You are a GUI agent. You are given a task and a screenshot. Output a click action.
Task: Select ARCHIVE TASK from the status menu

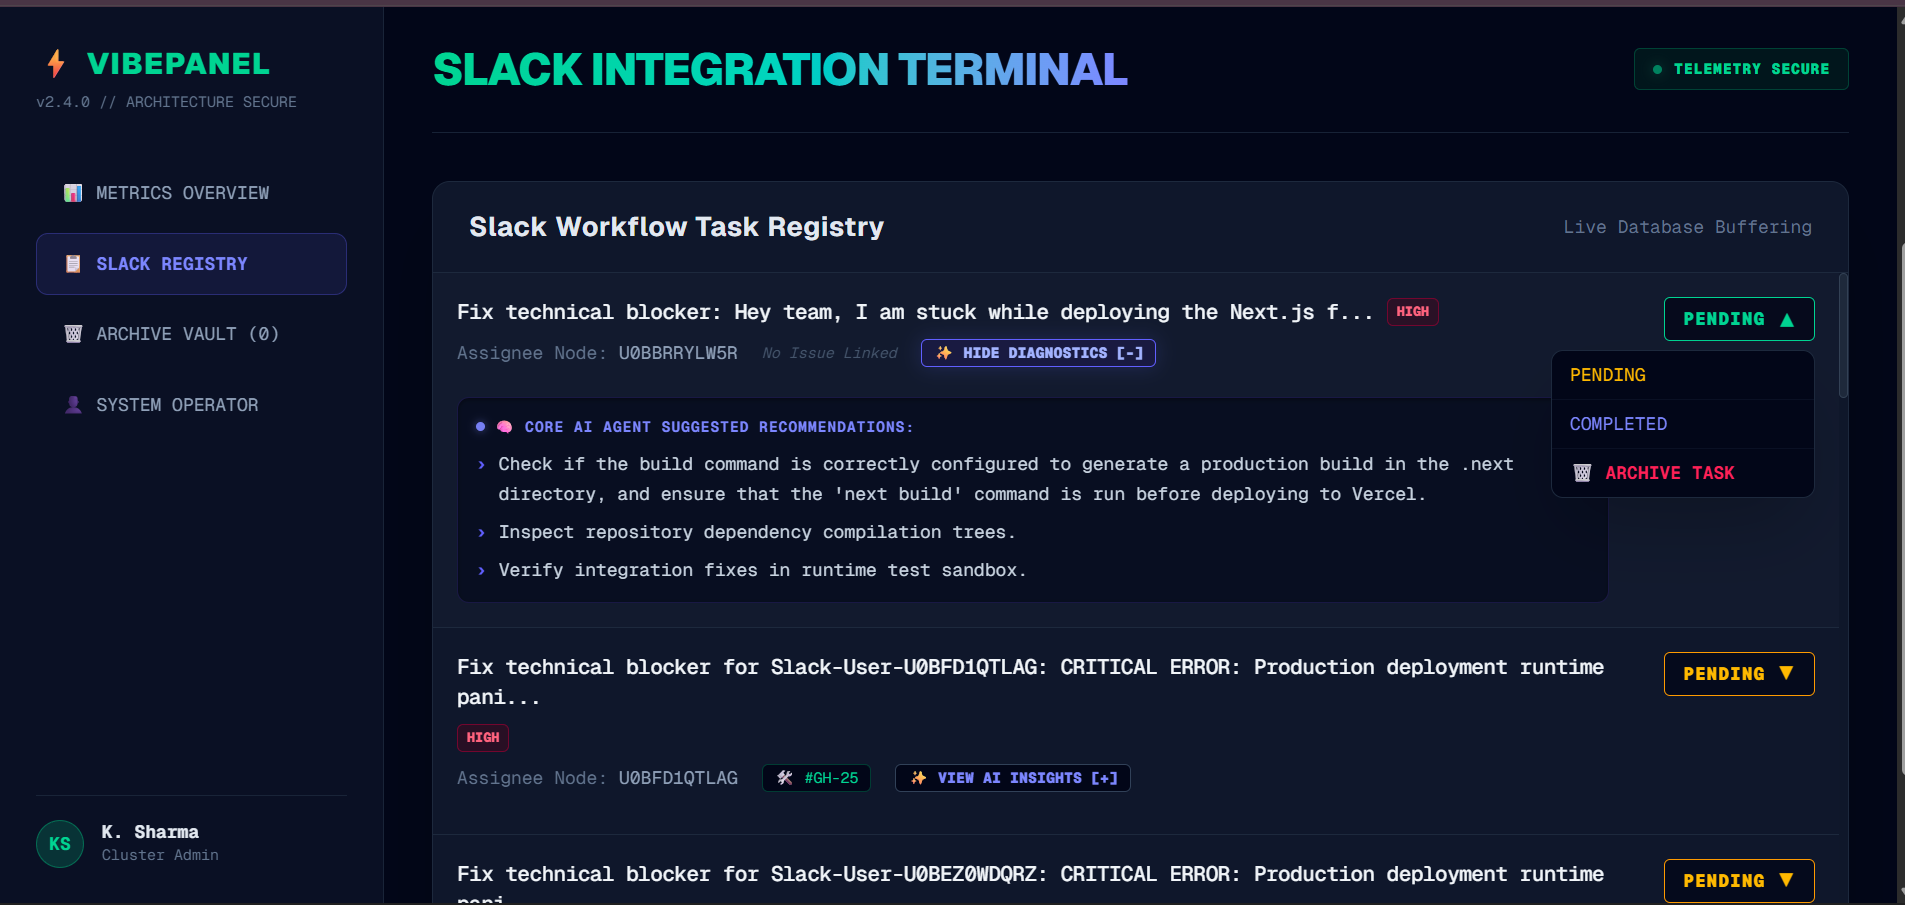(1682, 473)
